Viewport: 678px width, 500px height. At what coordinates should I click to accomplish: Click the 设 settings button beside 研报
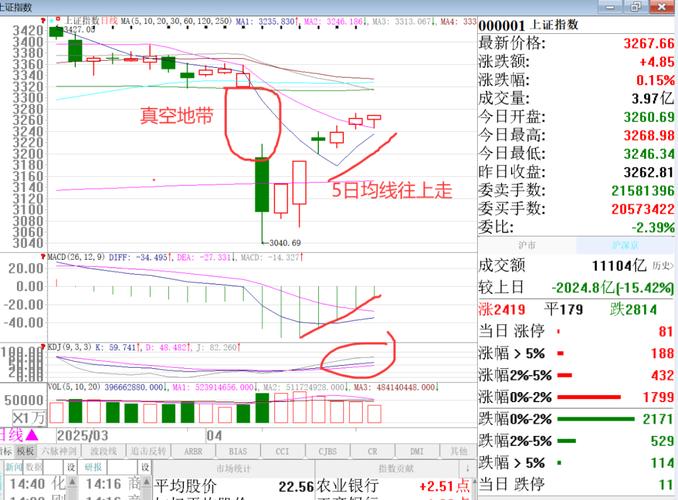[x=145, y=467]
